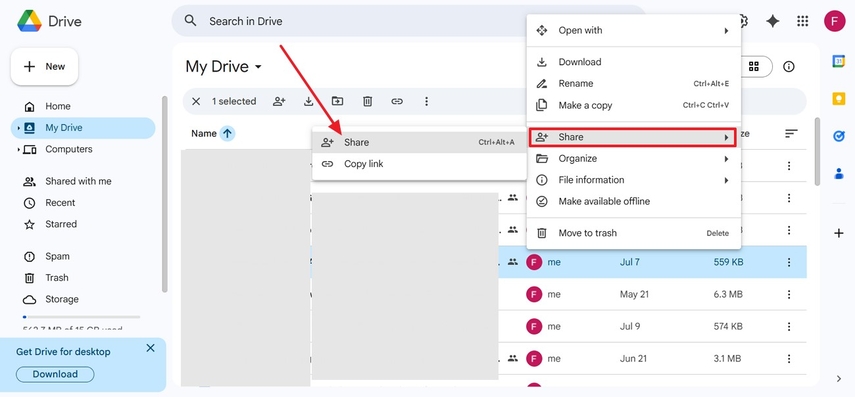
Task: Choose Make available offline
Action: pyautogui.click(x=634, y=202)
